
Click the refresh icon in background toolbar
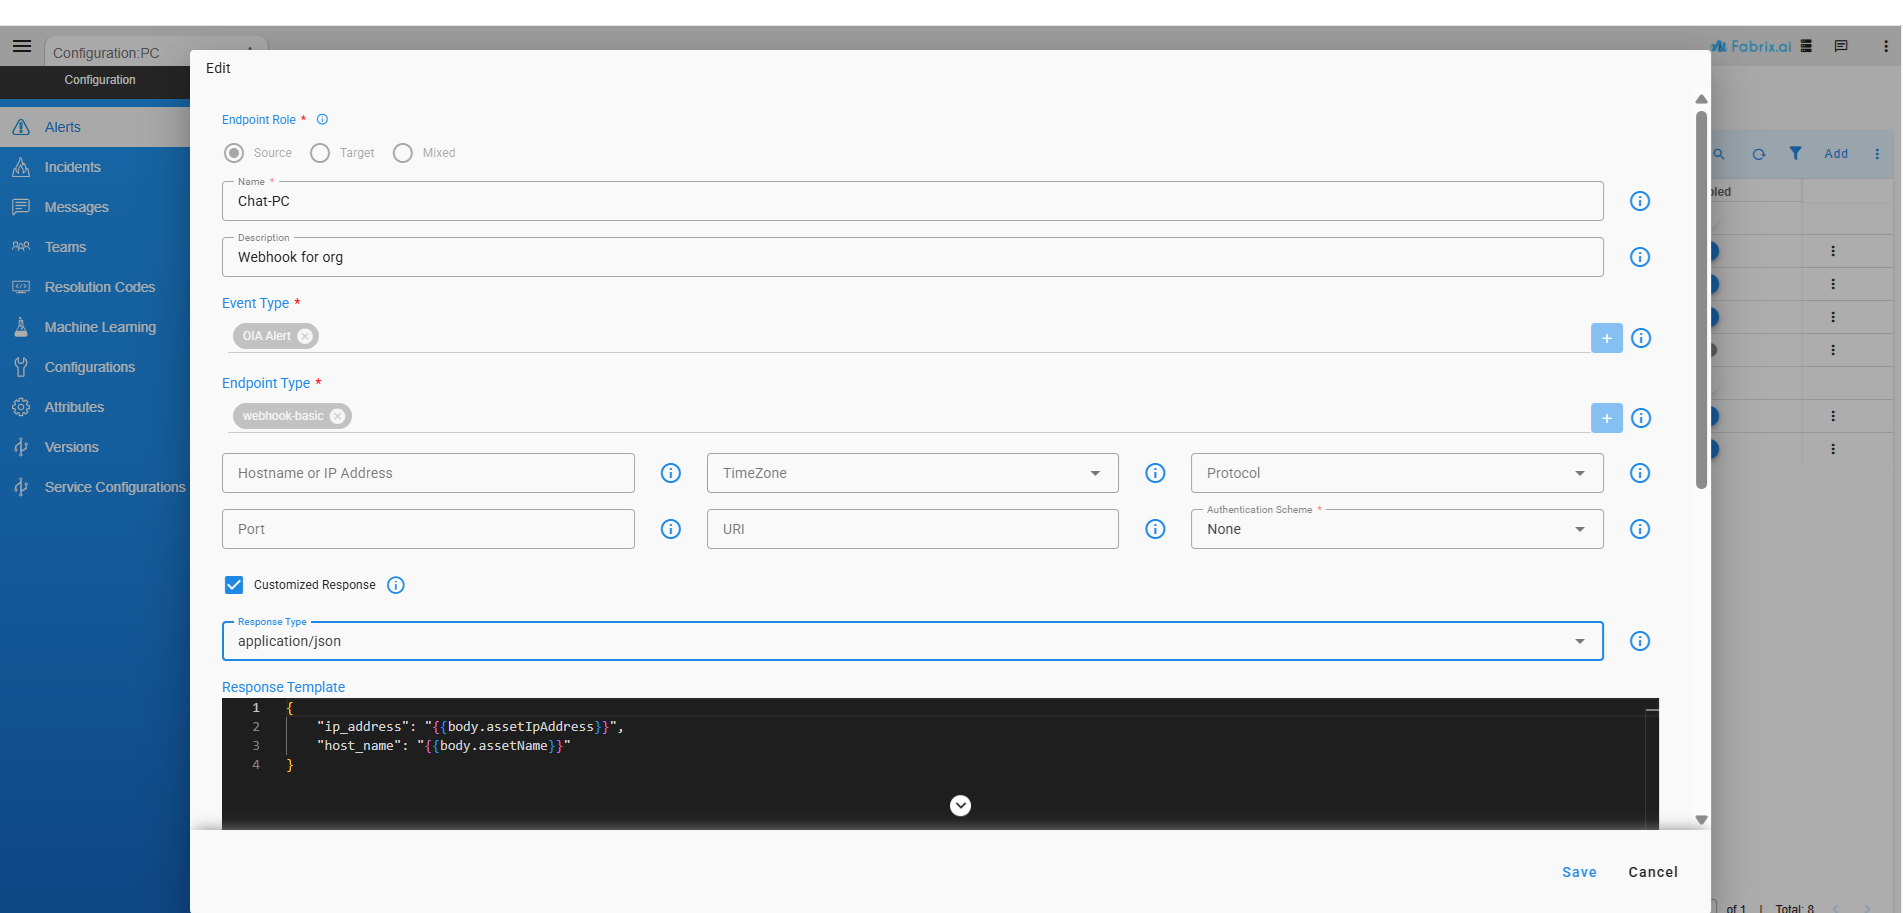coord(1759,154)
